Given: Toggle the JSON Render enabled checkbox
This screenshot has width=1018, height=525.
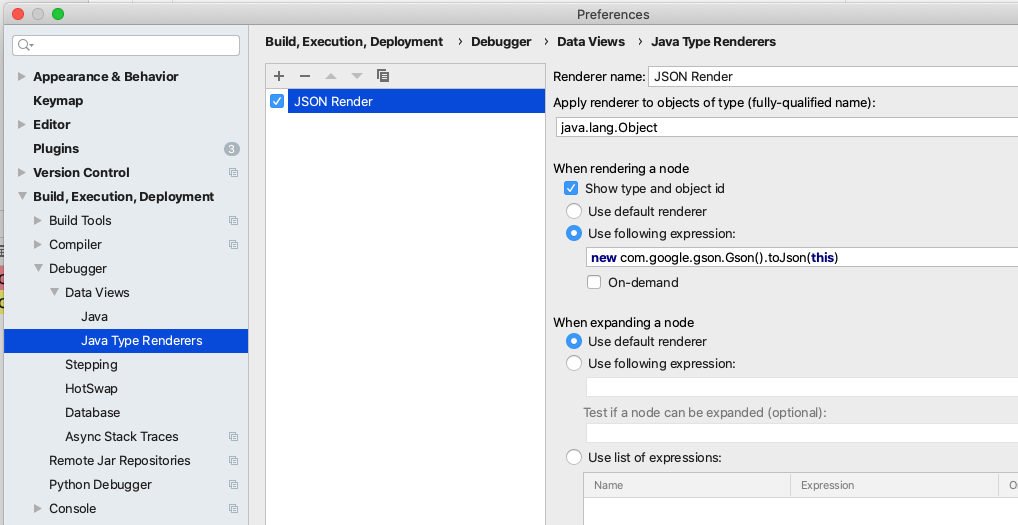Looking at the screenshot, I should 277,101.
